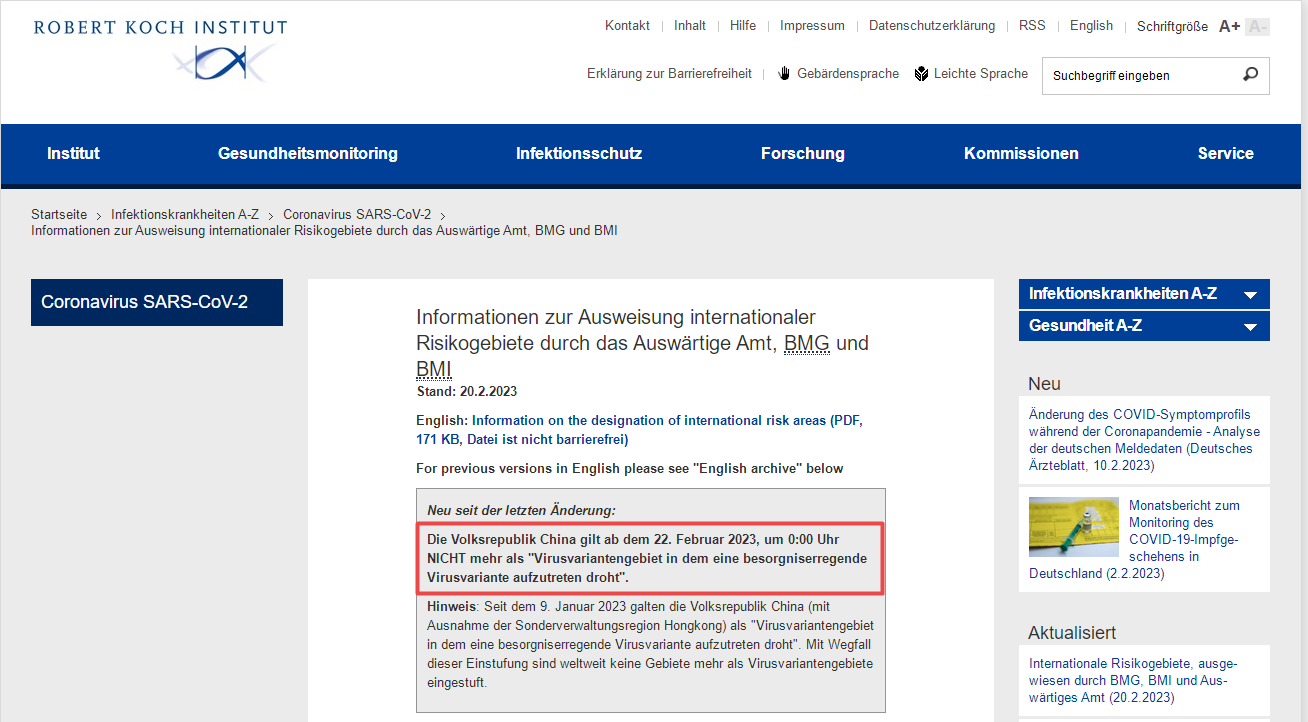Viewport: 1308px width, 722px height.
Task: Open the RSS feed link
Action: pyautogui.click(x=1032, y=26)
